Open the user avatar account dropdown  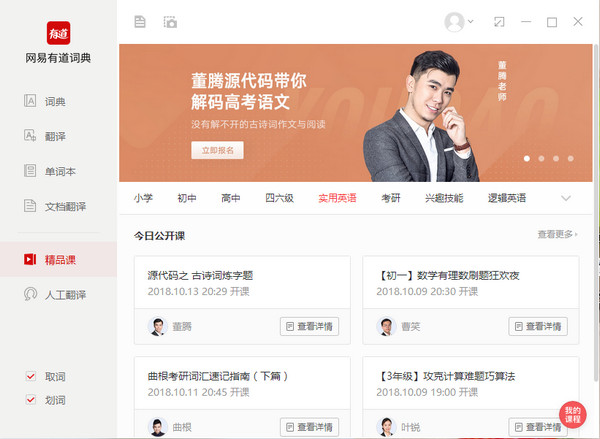point(461,21)
